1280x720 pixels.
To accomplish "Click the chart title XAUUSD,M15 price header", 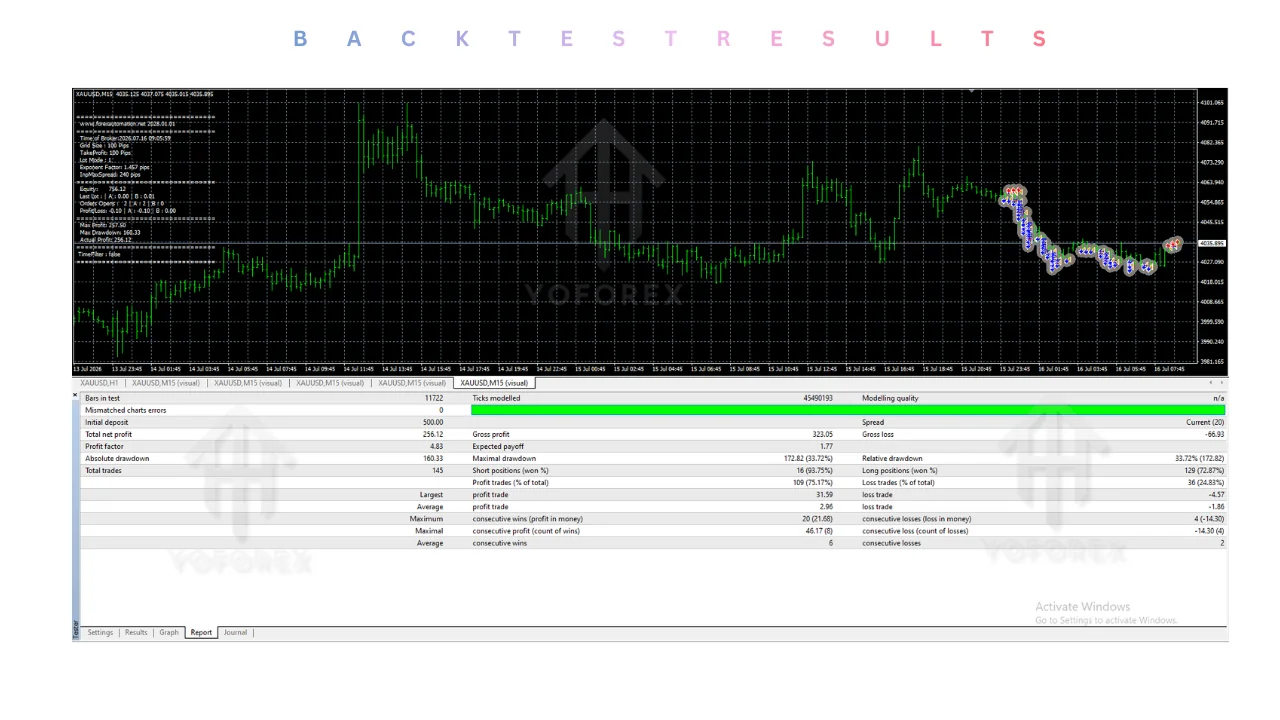I will (144, 94).
